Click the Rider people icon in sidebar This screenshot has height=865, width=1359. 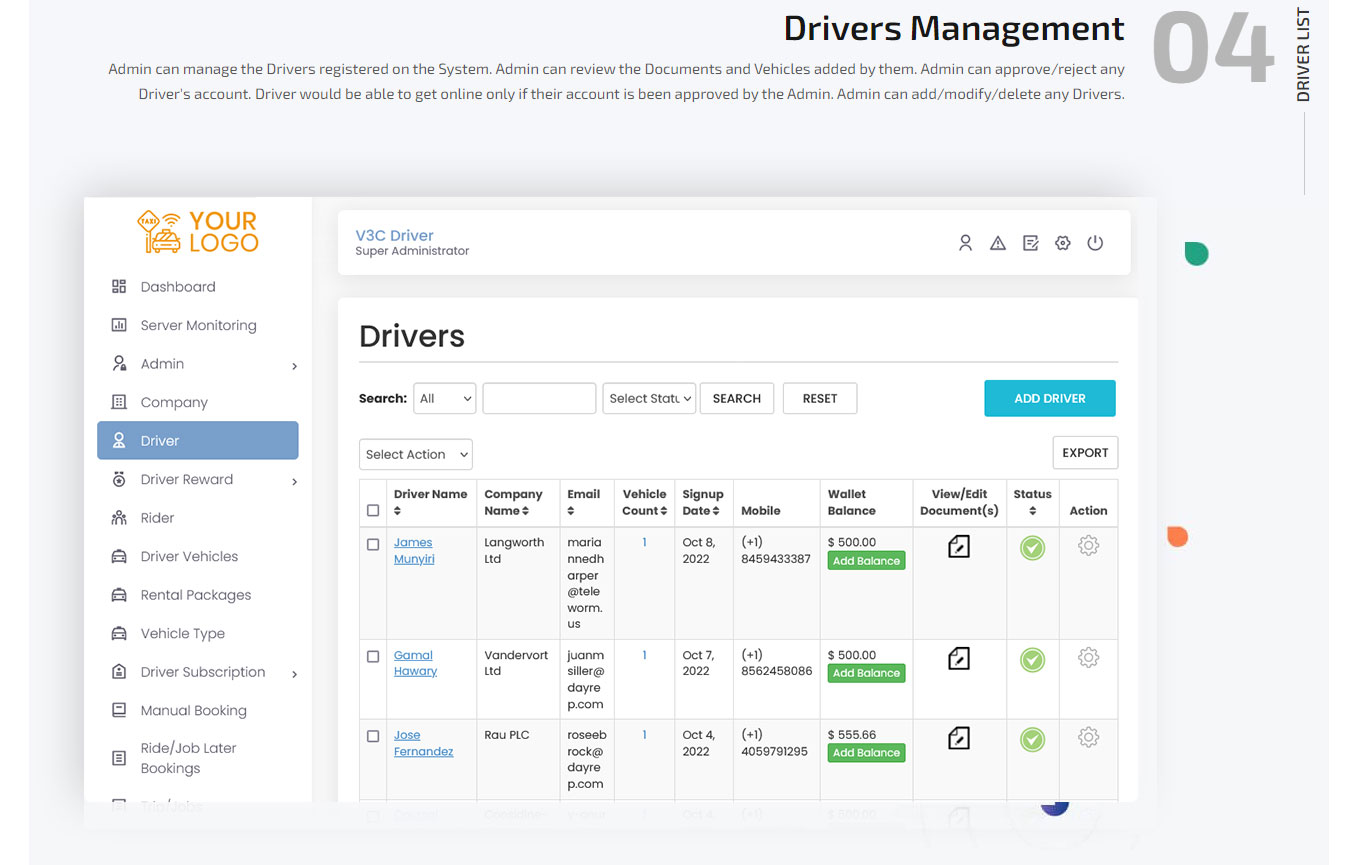point(119,518)
